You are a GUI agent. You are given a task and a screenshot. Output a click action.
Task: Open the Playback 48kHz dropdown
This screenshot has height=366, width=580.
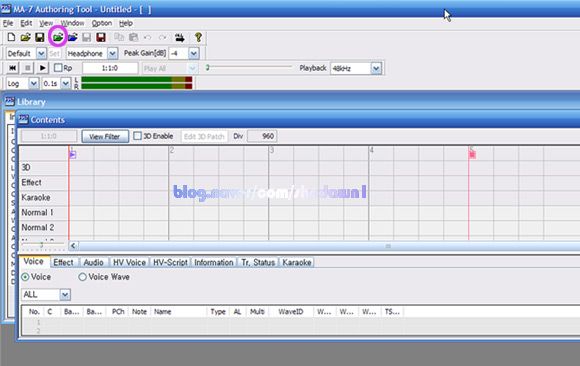coord(376,68)
